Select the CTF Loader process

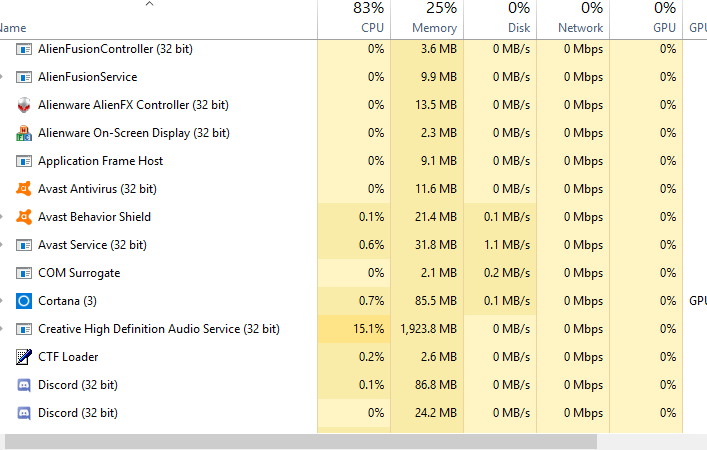[x=68, y=357]
